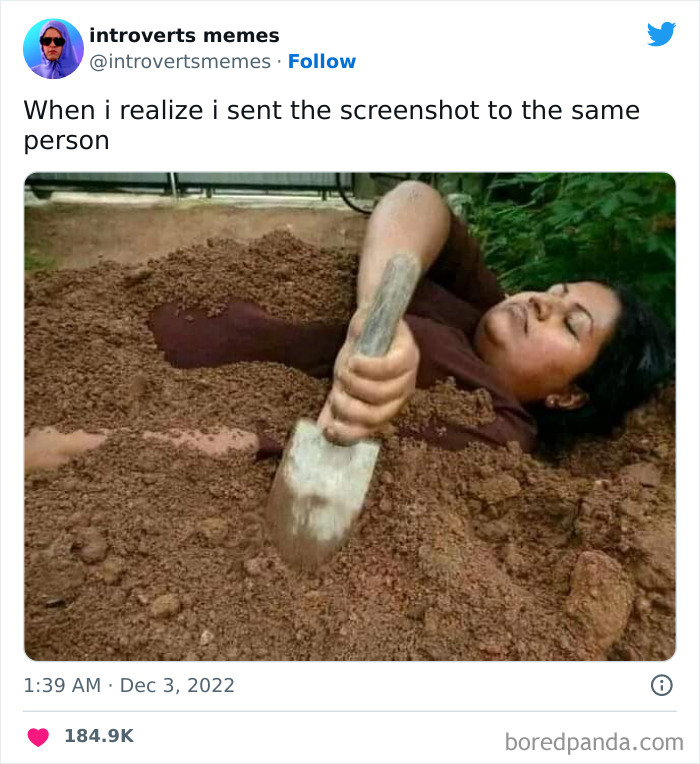Open the buried woman meme image
700x764 pixels.
pos(350,417)
